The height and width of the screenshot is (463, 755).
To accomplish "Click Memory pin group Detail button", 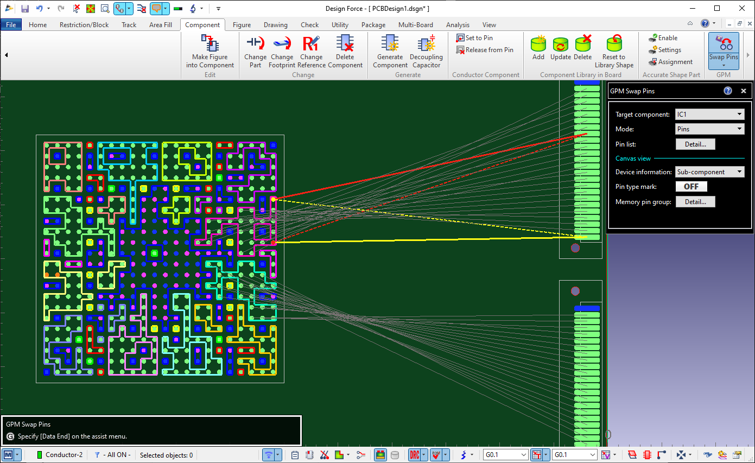I will tap(695, 202).
